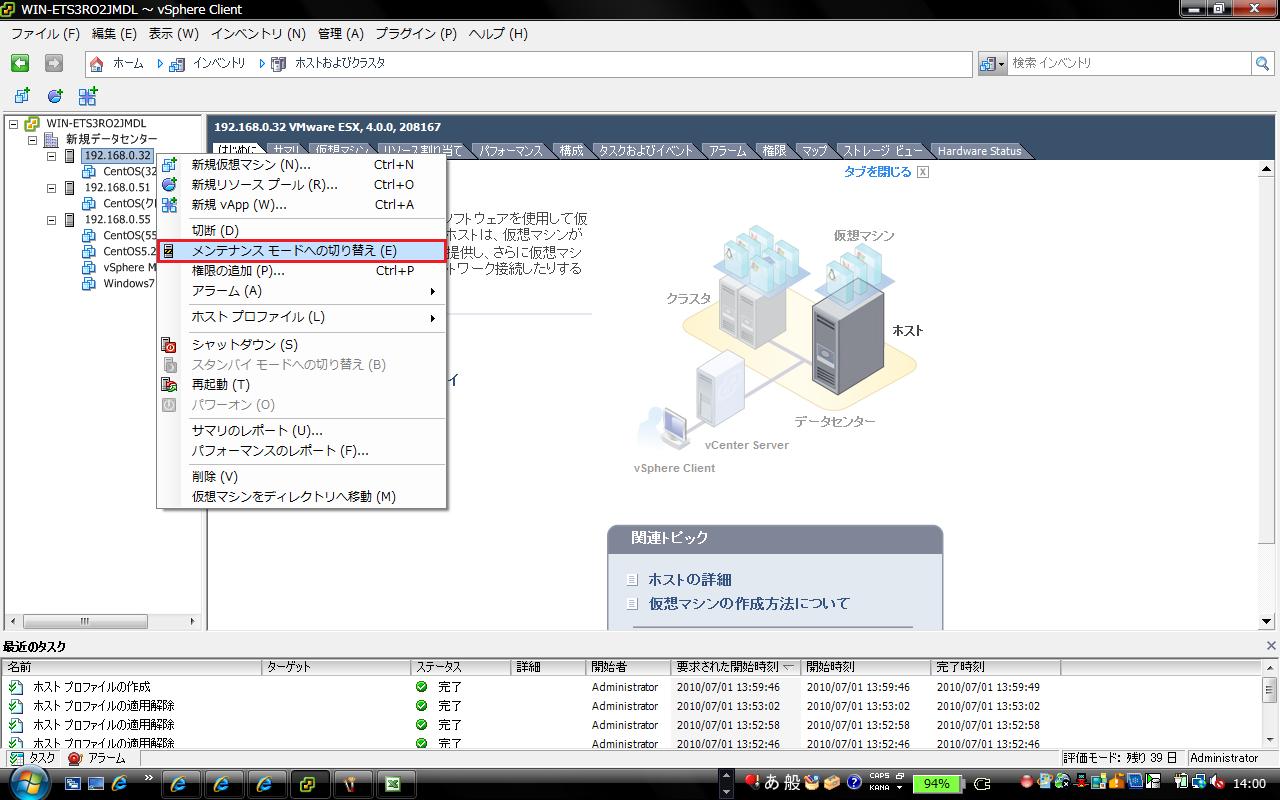
Task: Click the アラーム status bar button
Action: pos(97,758)
